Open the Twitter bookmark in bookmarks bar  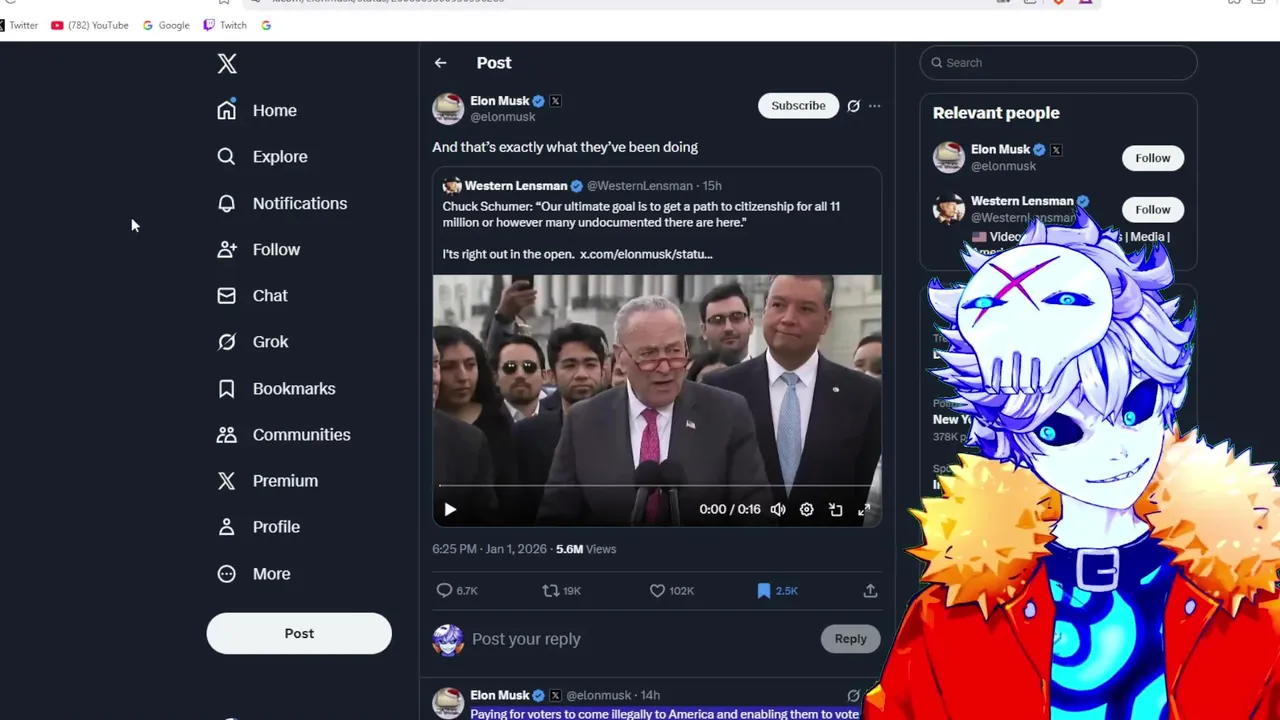click(18, 25)
